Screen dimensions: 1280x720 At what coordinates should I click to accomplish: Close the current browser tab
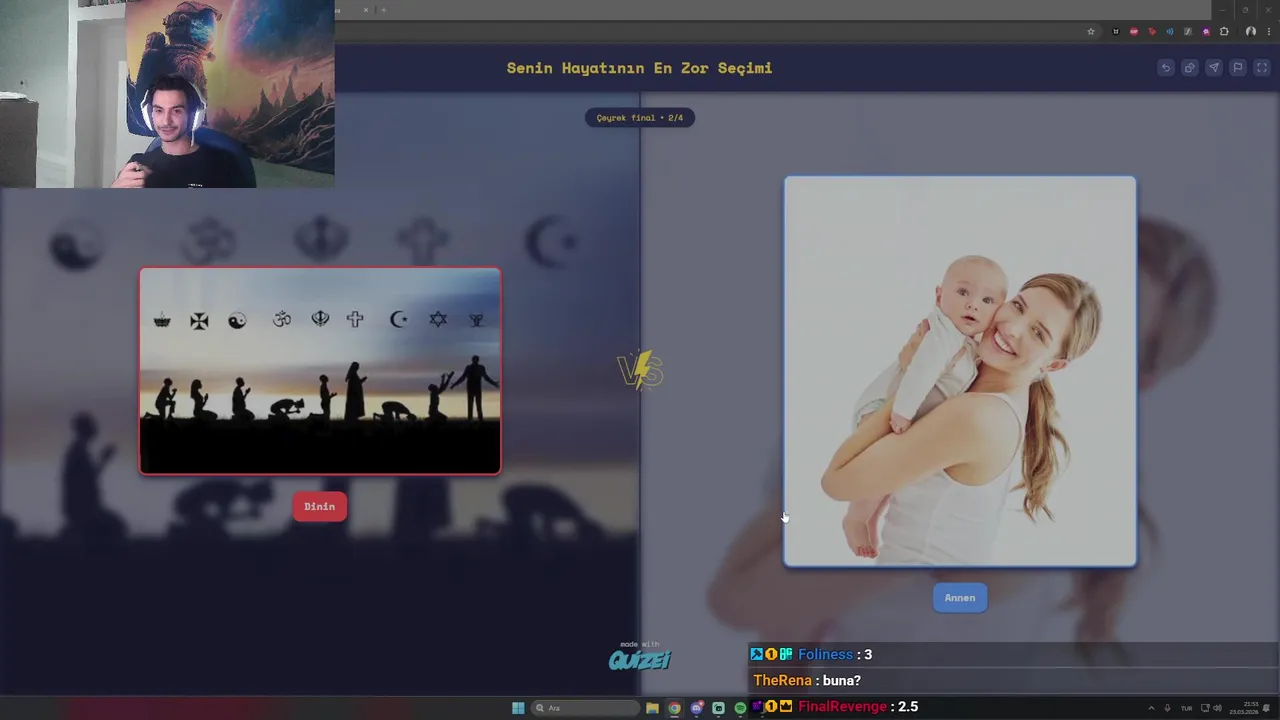366,10
